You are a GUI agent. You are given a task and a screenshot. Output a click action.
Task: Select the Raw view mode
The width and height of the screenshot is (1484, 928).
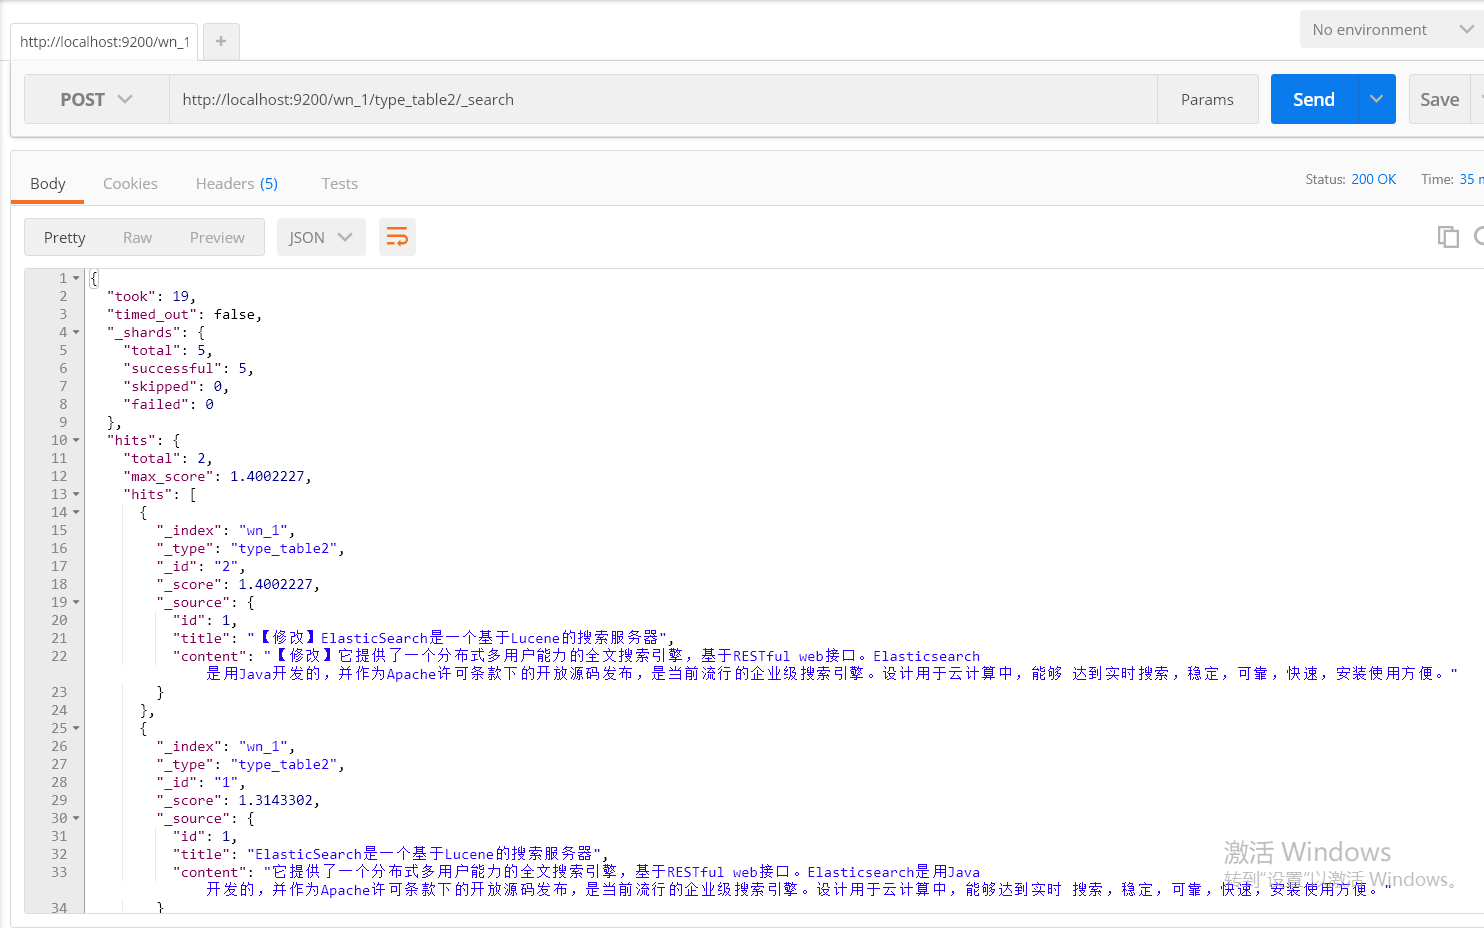[137, 237]
